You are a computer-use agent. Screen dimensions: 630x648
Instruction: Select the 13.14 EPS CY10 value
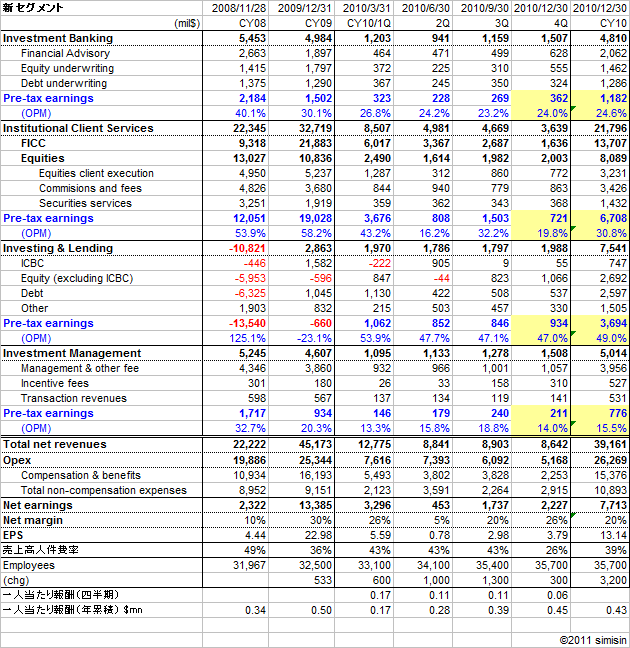click(x=613, y=535)
